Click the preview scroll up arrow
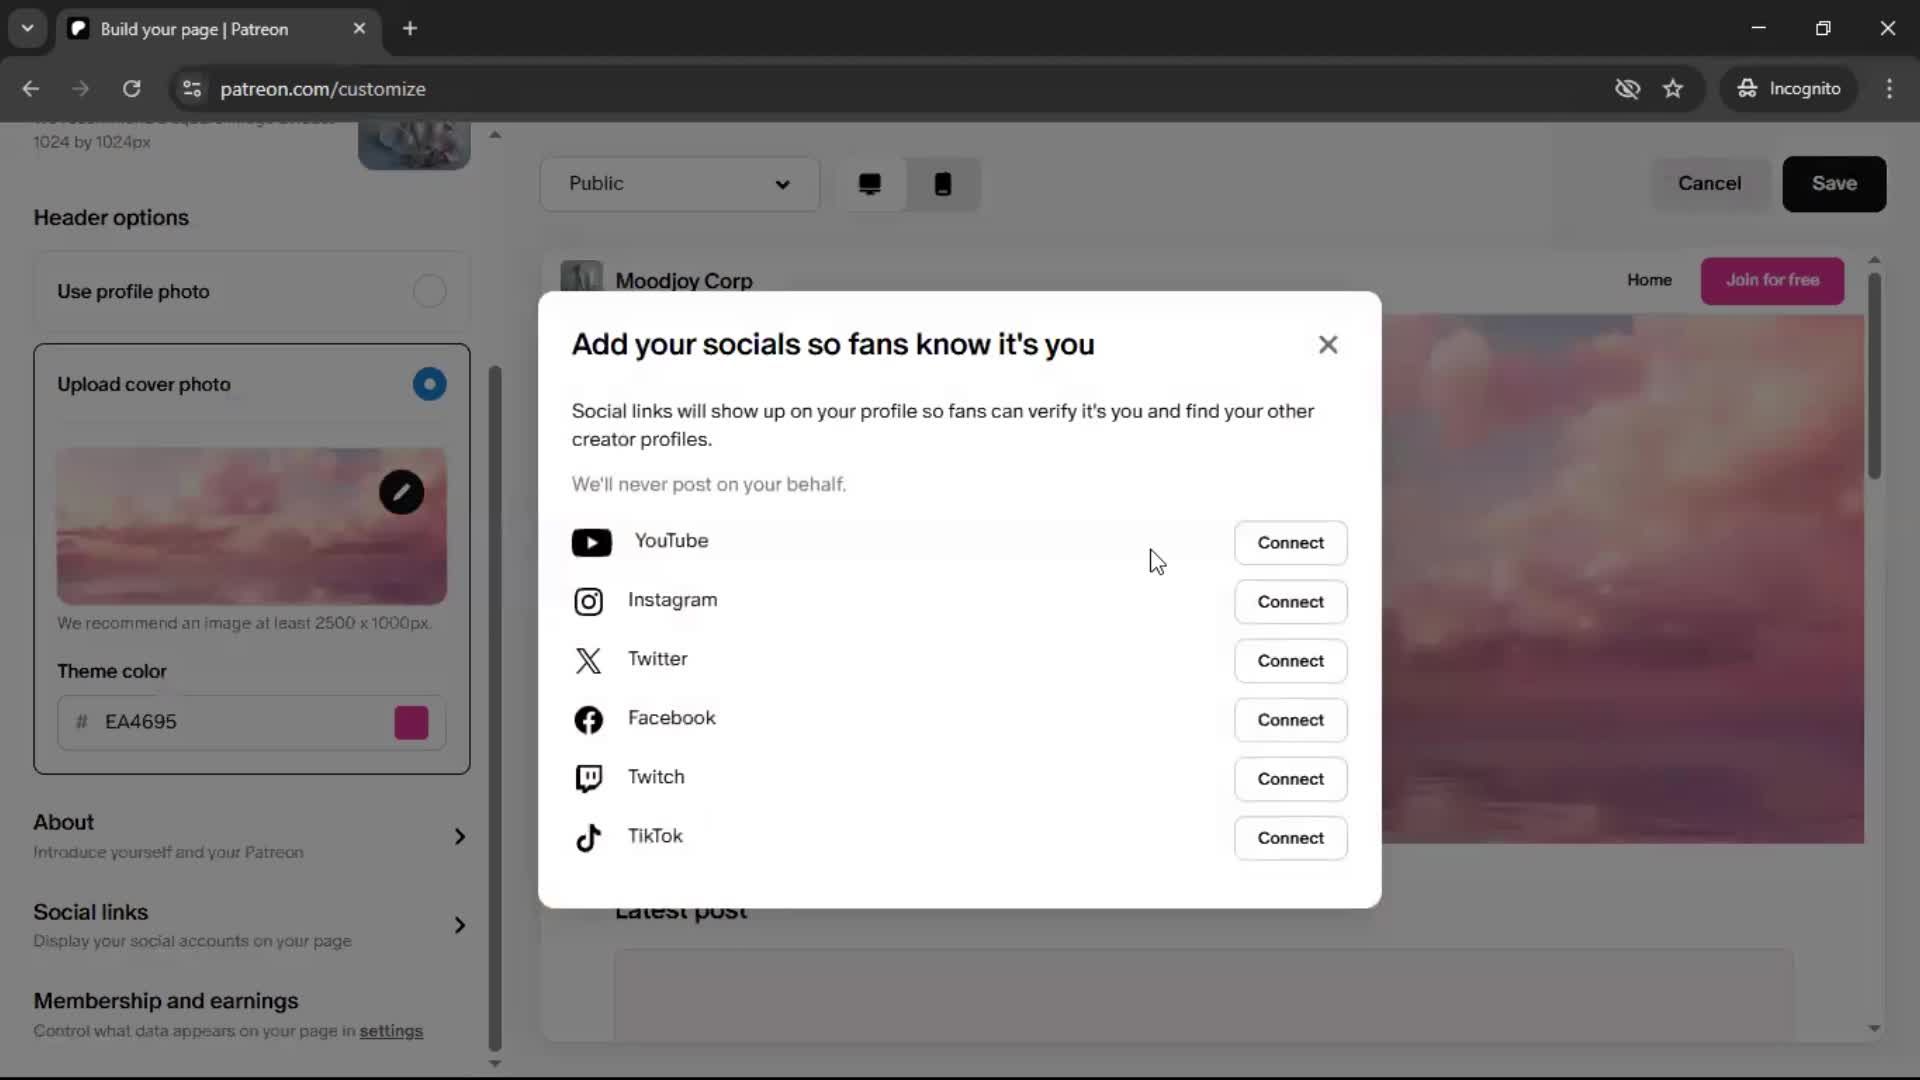Image resolution: width=1920 pixels, height=1080 pixels. click(1874, 260)
